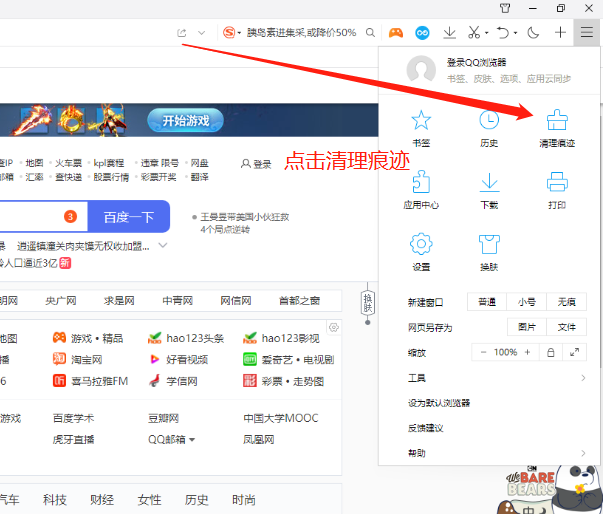Click the plus add-tool icon in toolbar

click(x=560, y=32)
